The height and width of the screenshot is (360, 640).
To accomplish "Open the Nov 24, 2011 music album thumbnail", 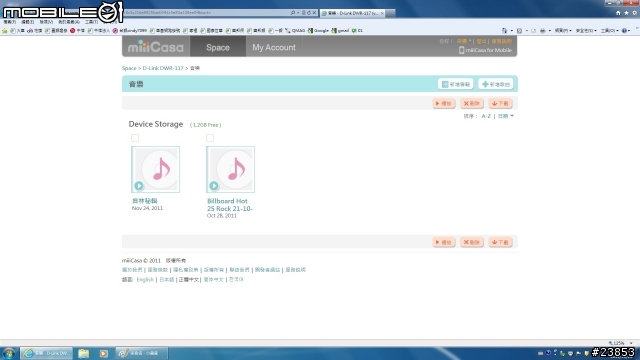I will (156, 169).
